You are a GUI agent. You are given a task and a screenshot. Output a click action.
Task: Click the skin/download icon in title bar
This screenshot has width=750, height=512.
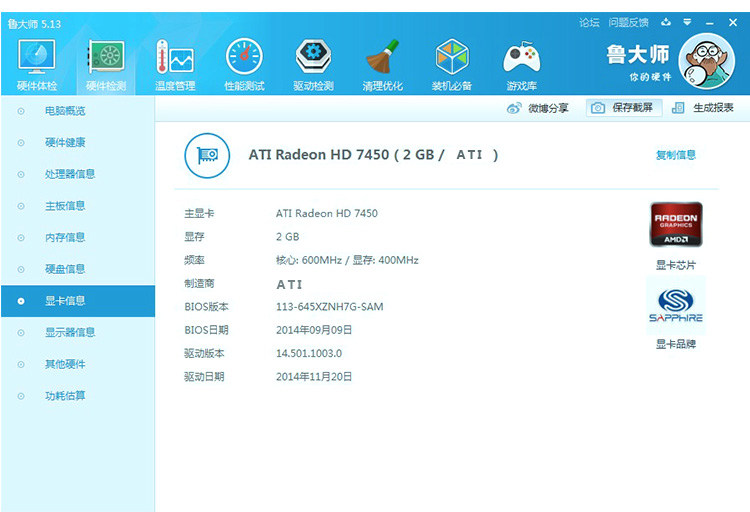pyautogui.click(x=666, y=22)
